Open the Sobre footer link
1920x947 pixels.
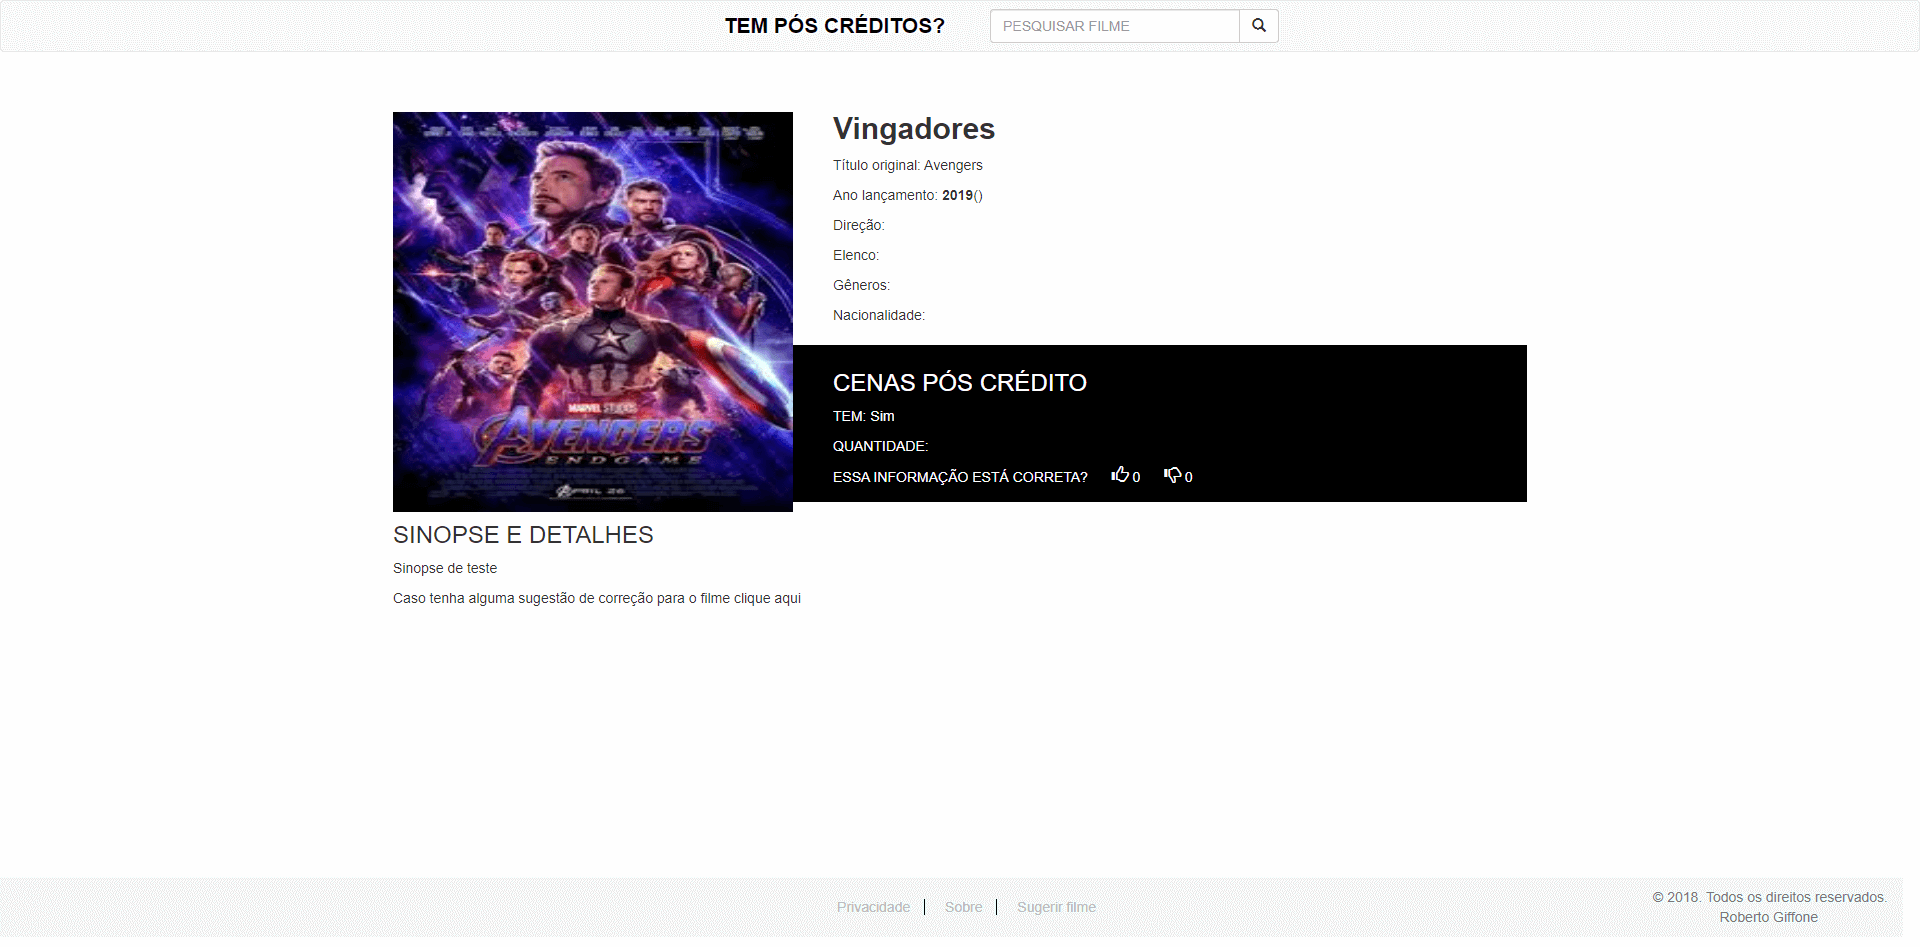(x=963, y=907)
